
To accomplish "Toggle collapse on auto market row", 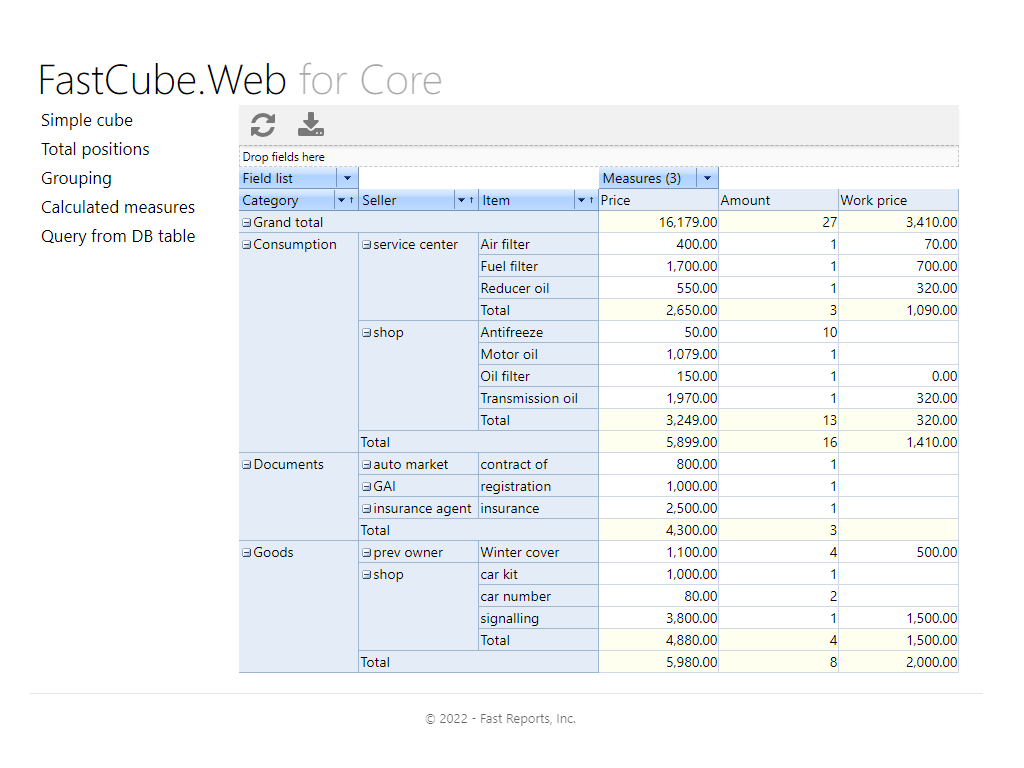I will (x=367, y=465).
